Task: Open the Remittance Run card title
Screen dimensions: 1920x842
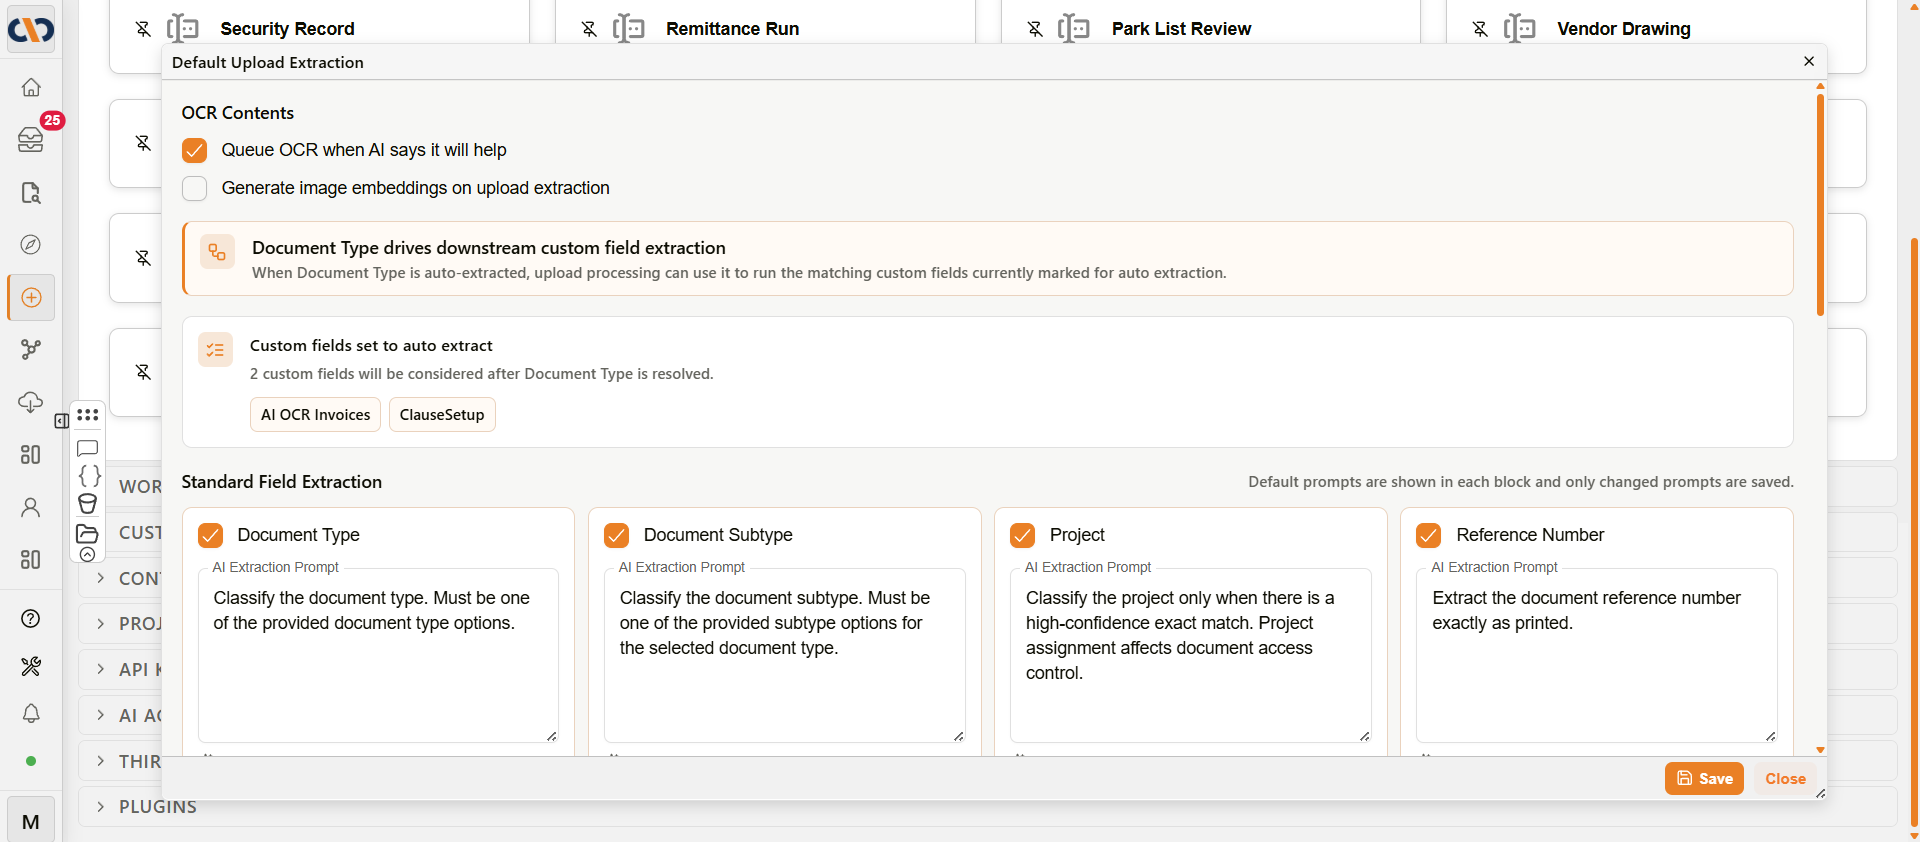Action: tap(733, 29)
